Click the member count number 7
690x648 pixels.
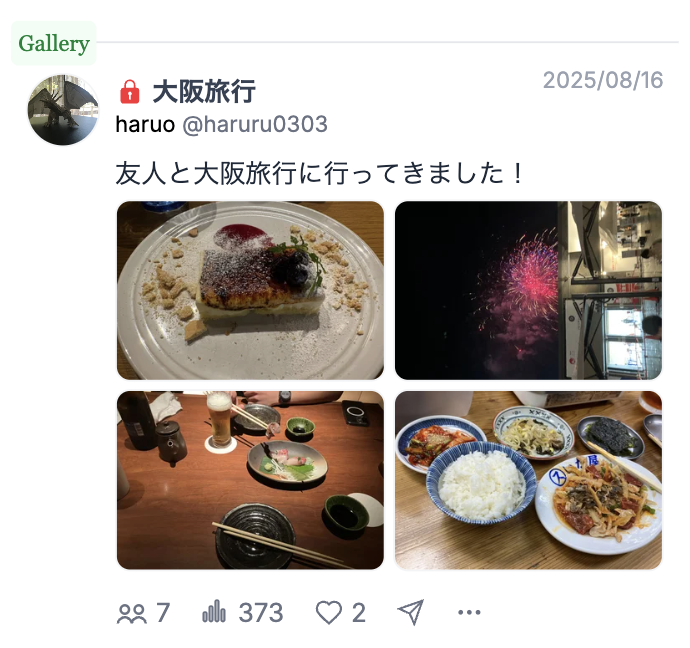coord(163,612)
